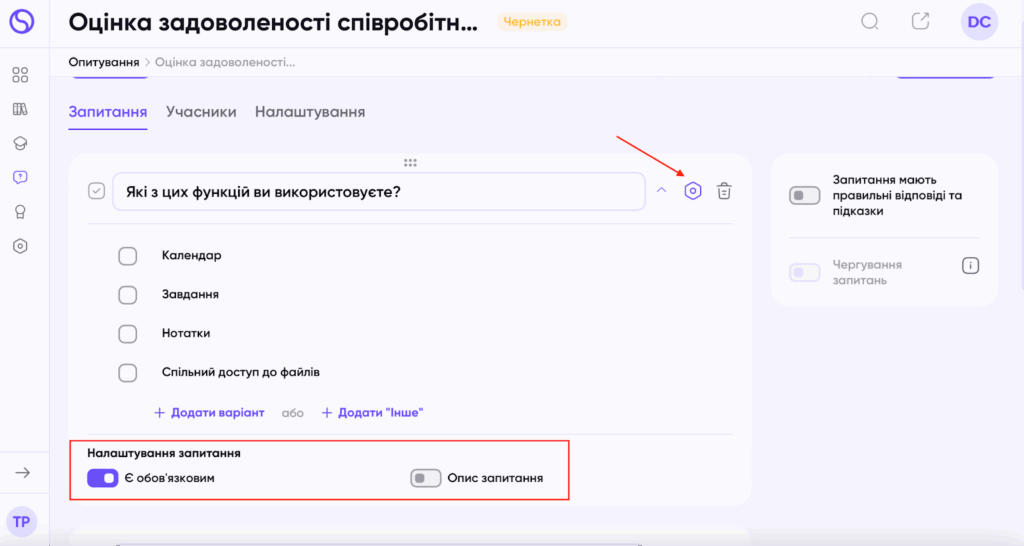Click info icon beside Чергування запитань
This screenshot has height=546, width=1024.
point(970,266)
